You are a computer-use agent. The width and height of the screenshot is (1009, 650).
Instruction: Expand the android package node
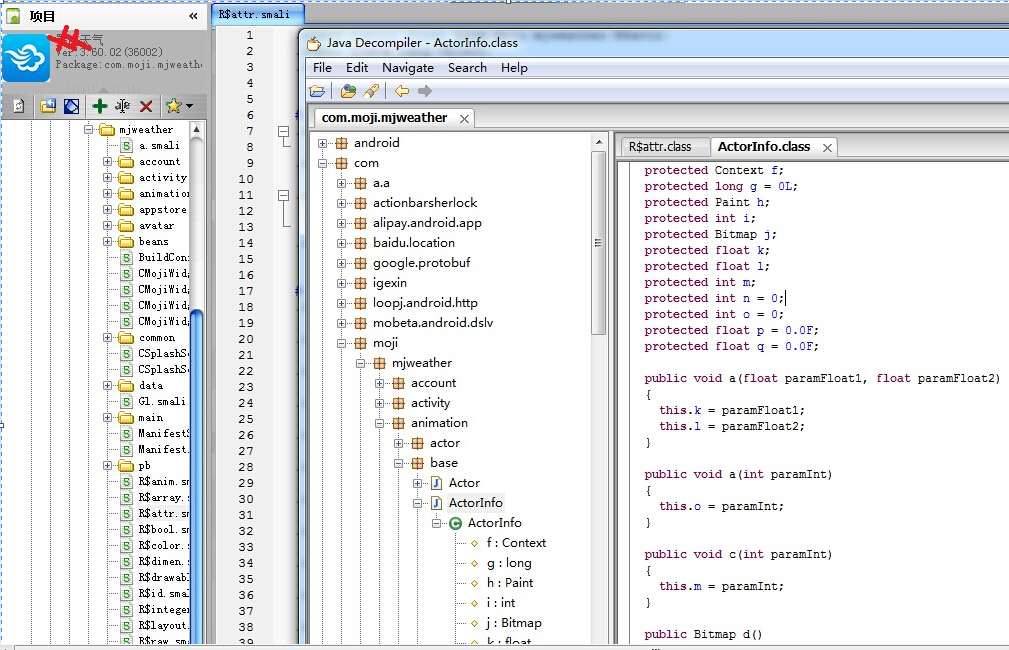pyautogui.click(x=322, y=144)
